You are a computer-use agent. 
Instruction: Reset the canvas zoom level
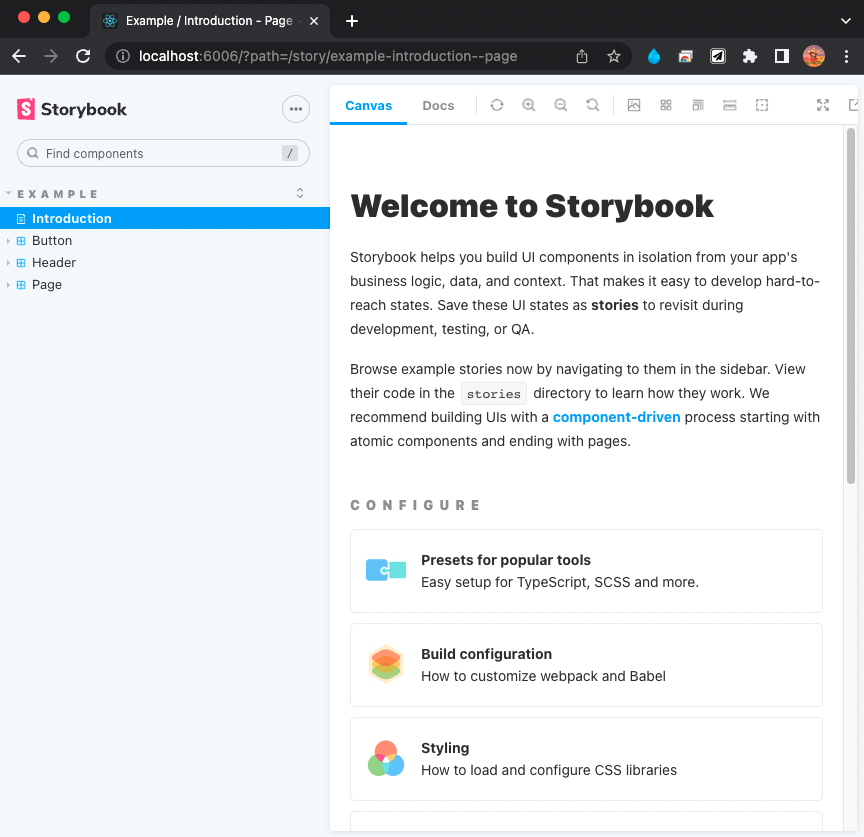pos(592,105)
